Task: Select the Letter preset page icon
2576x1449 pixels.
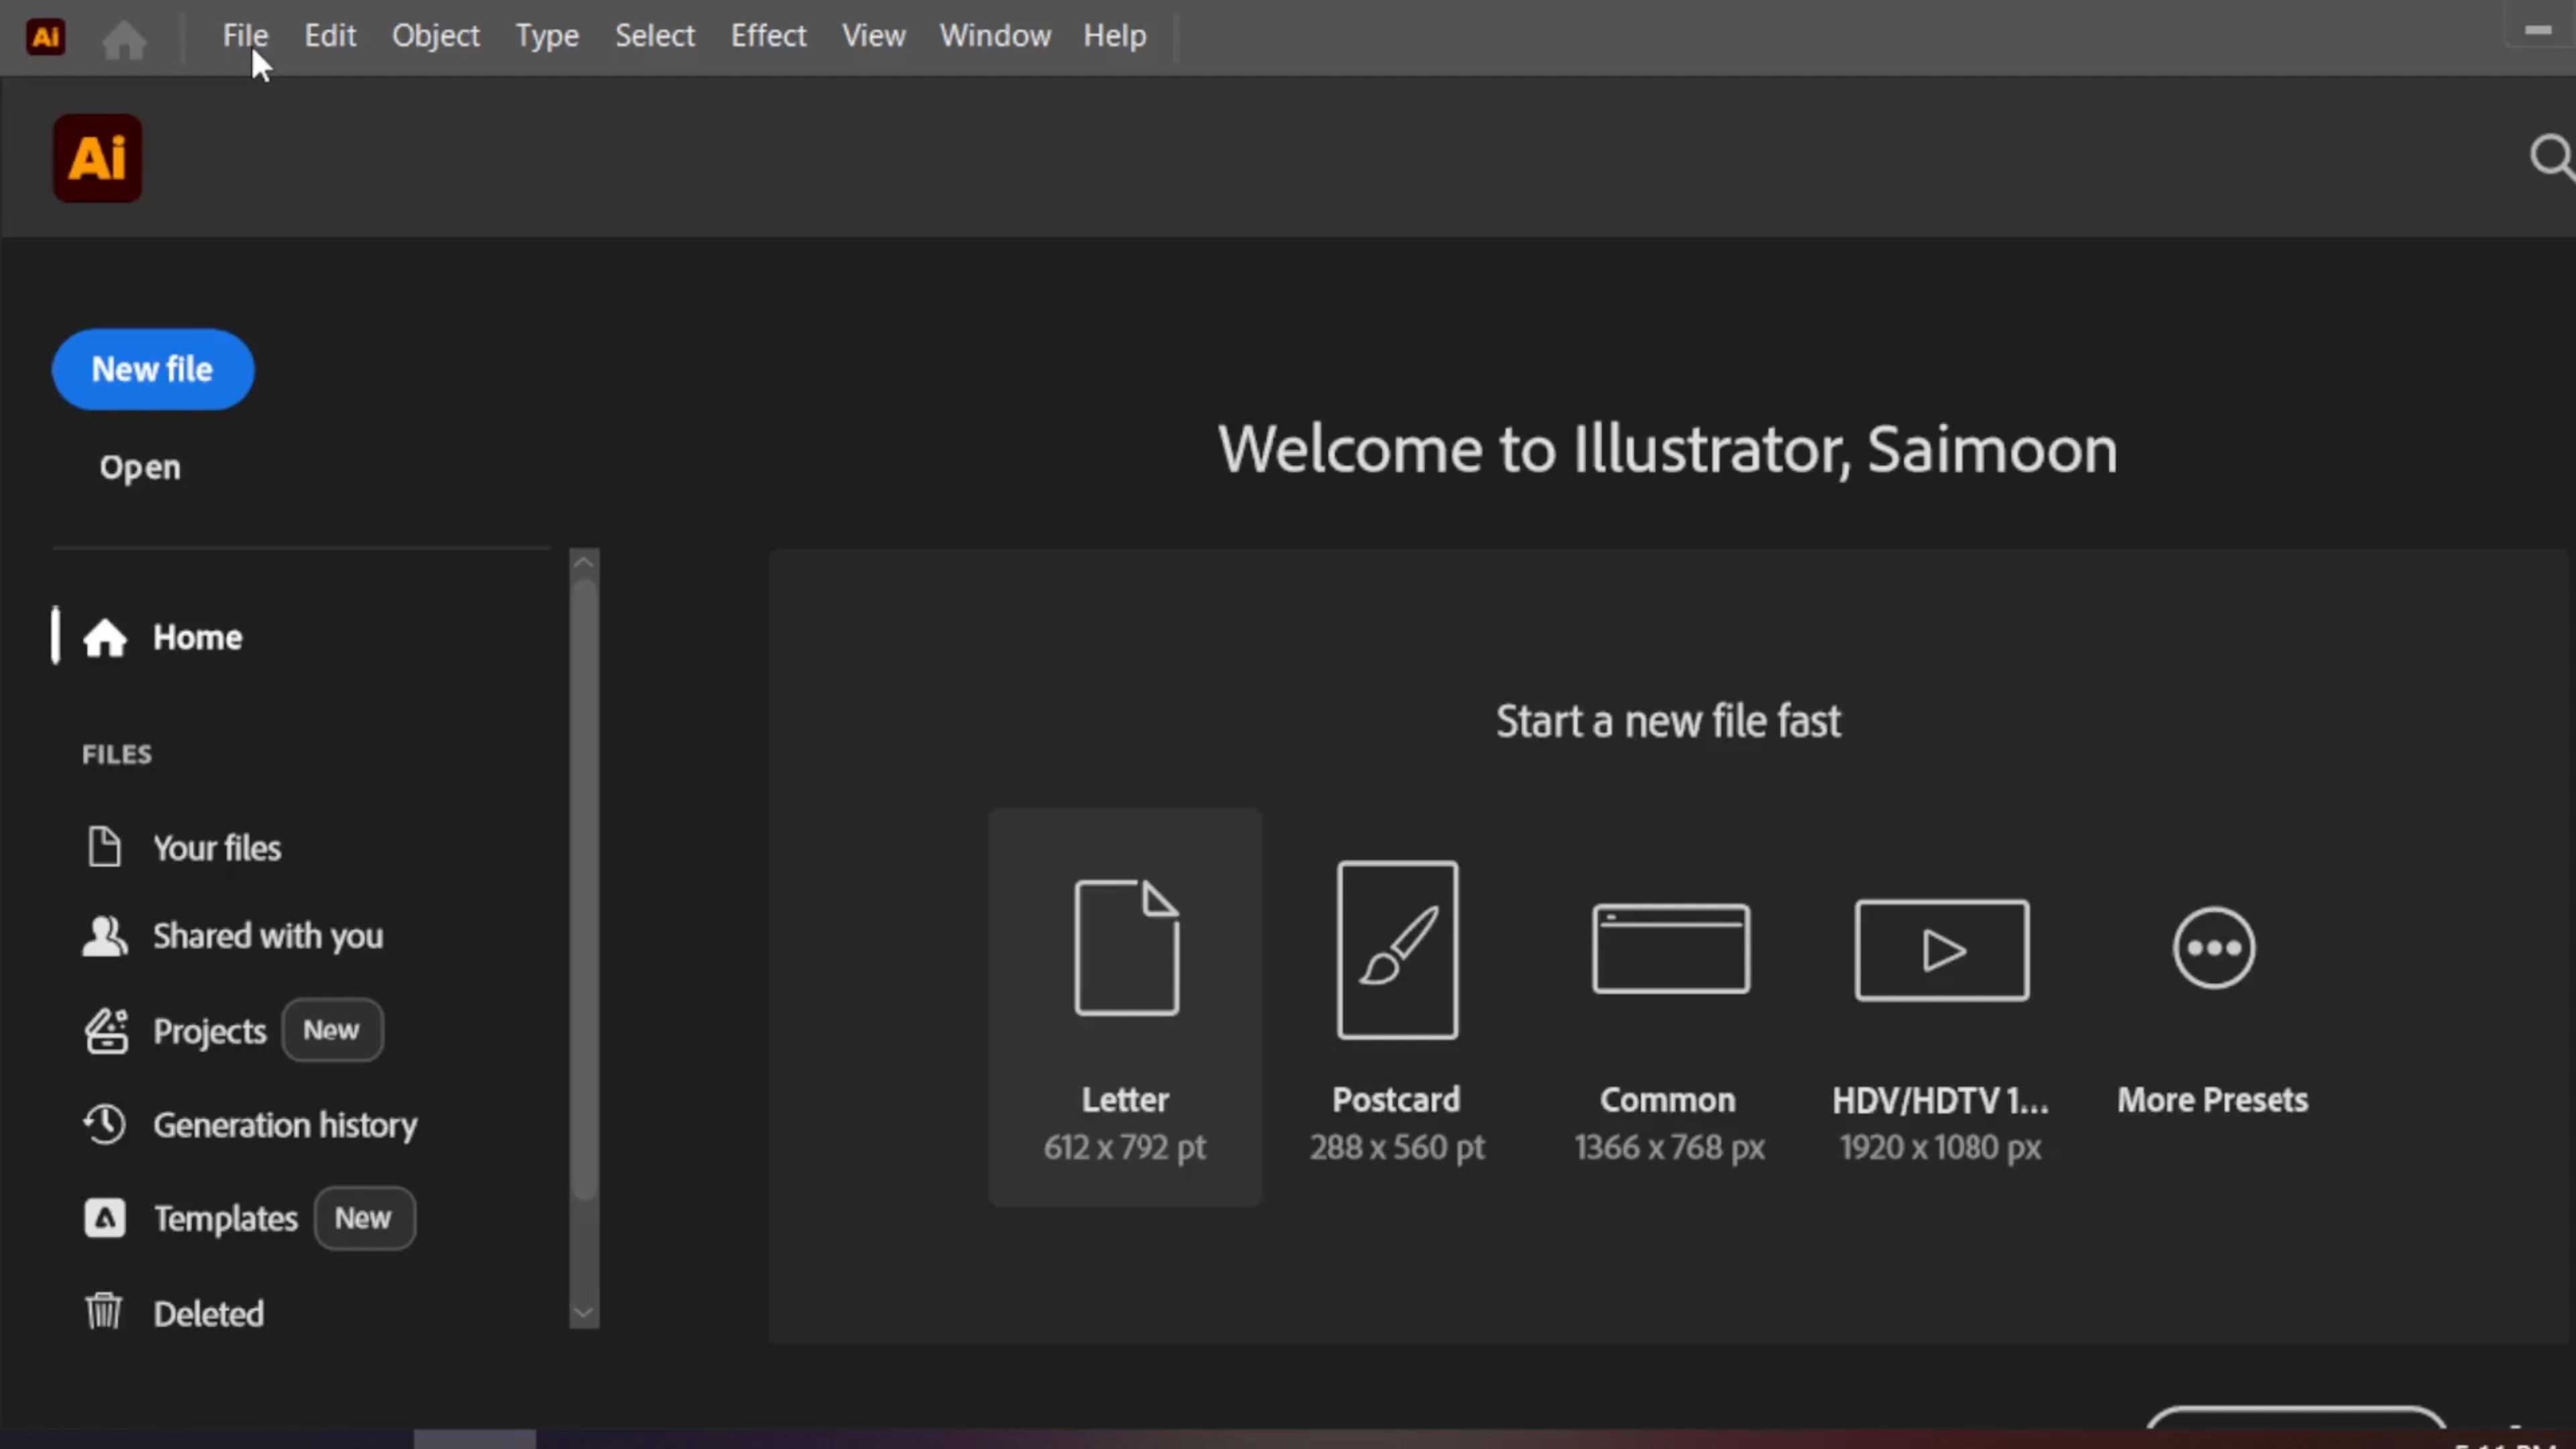Action: 1126,947
